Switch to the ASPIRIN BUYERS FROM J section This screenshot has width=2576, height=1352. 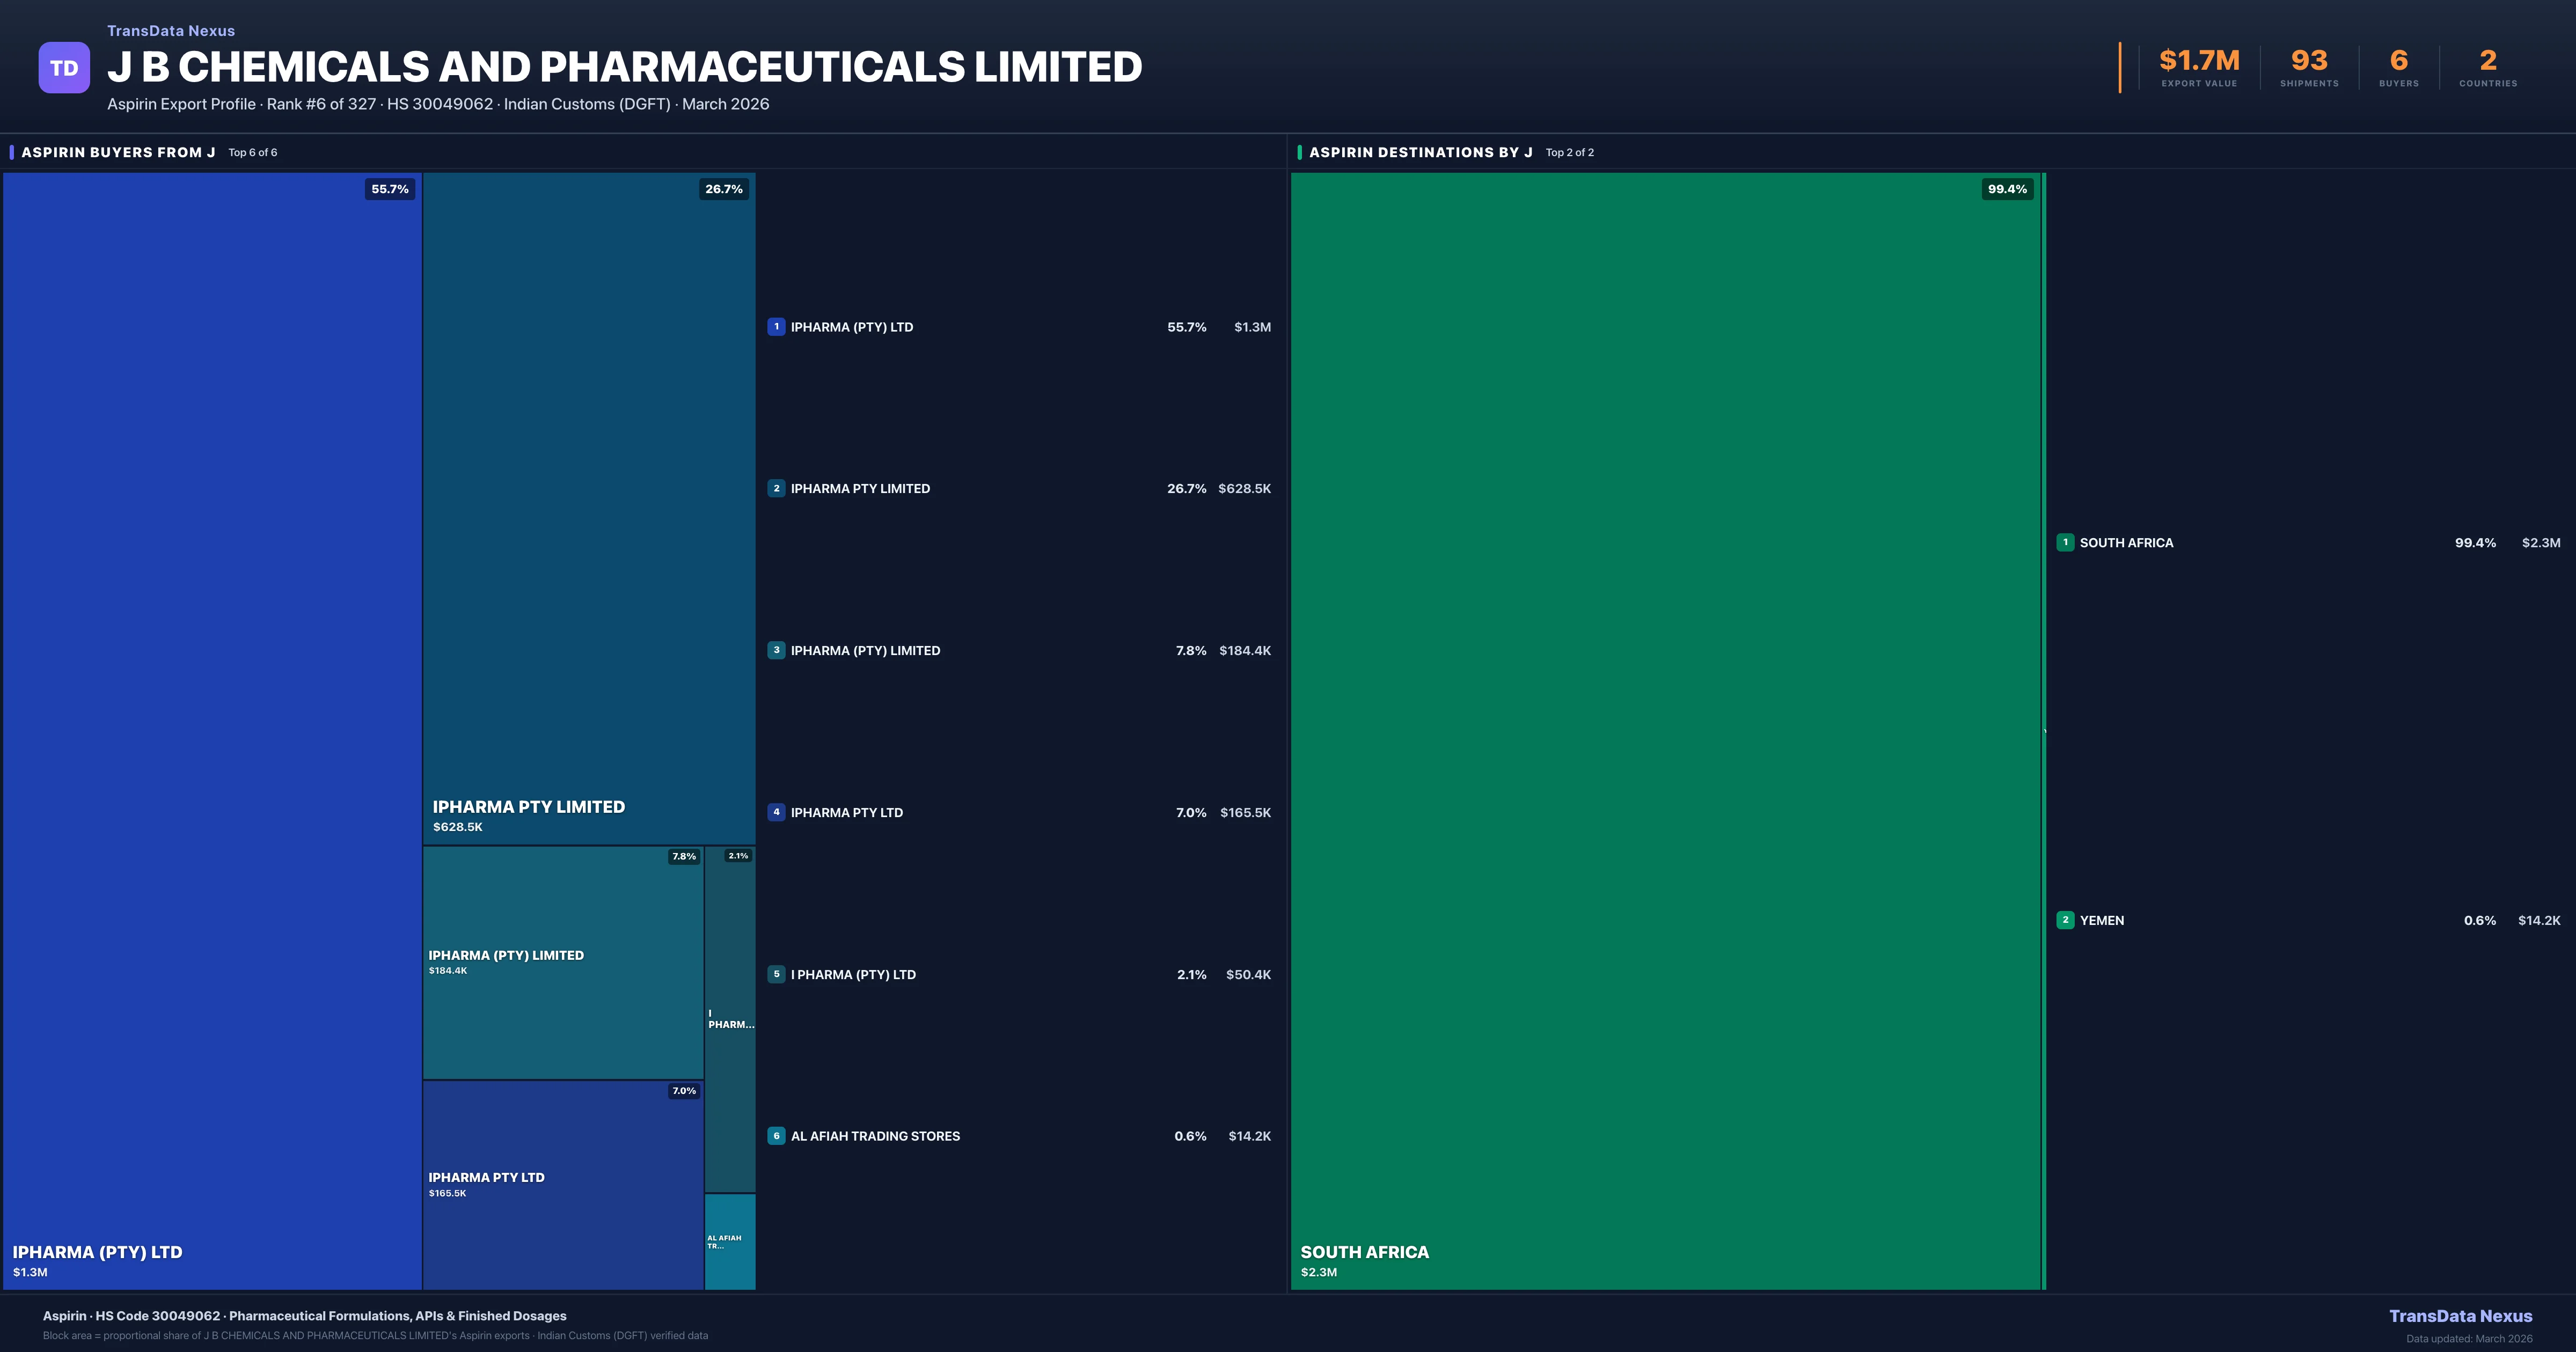click(x=117, y=152)
